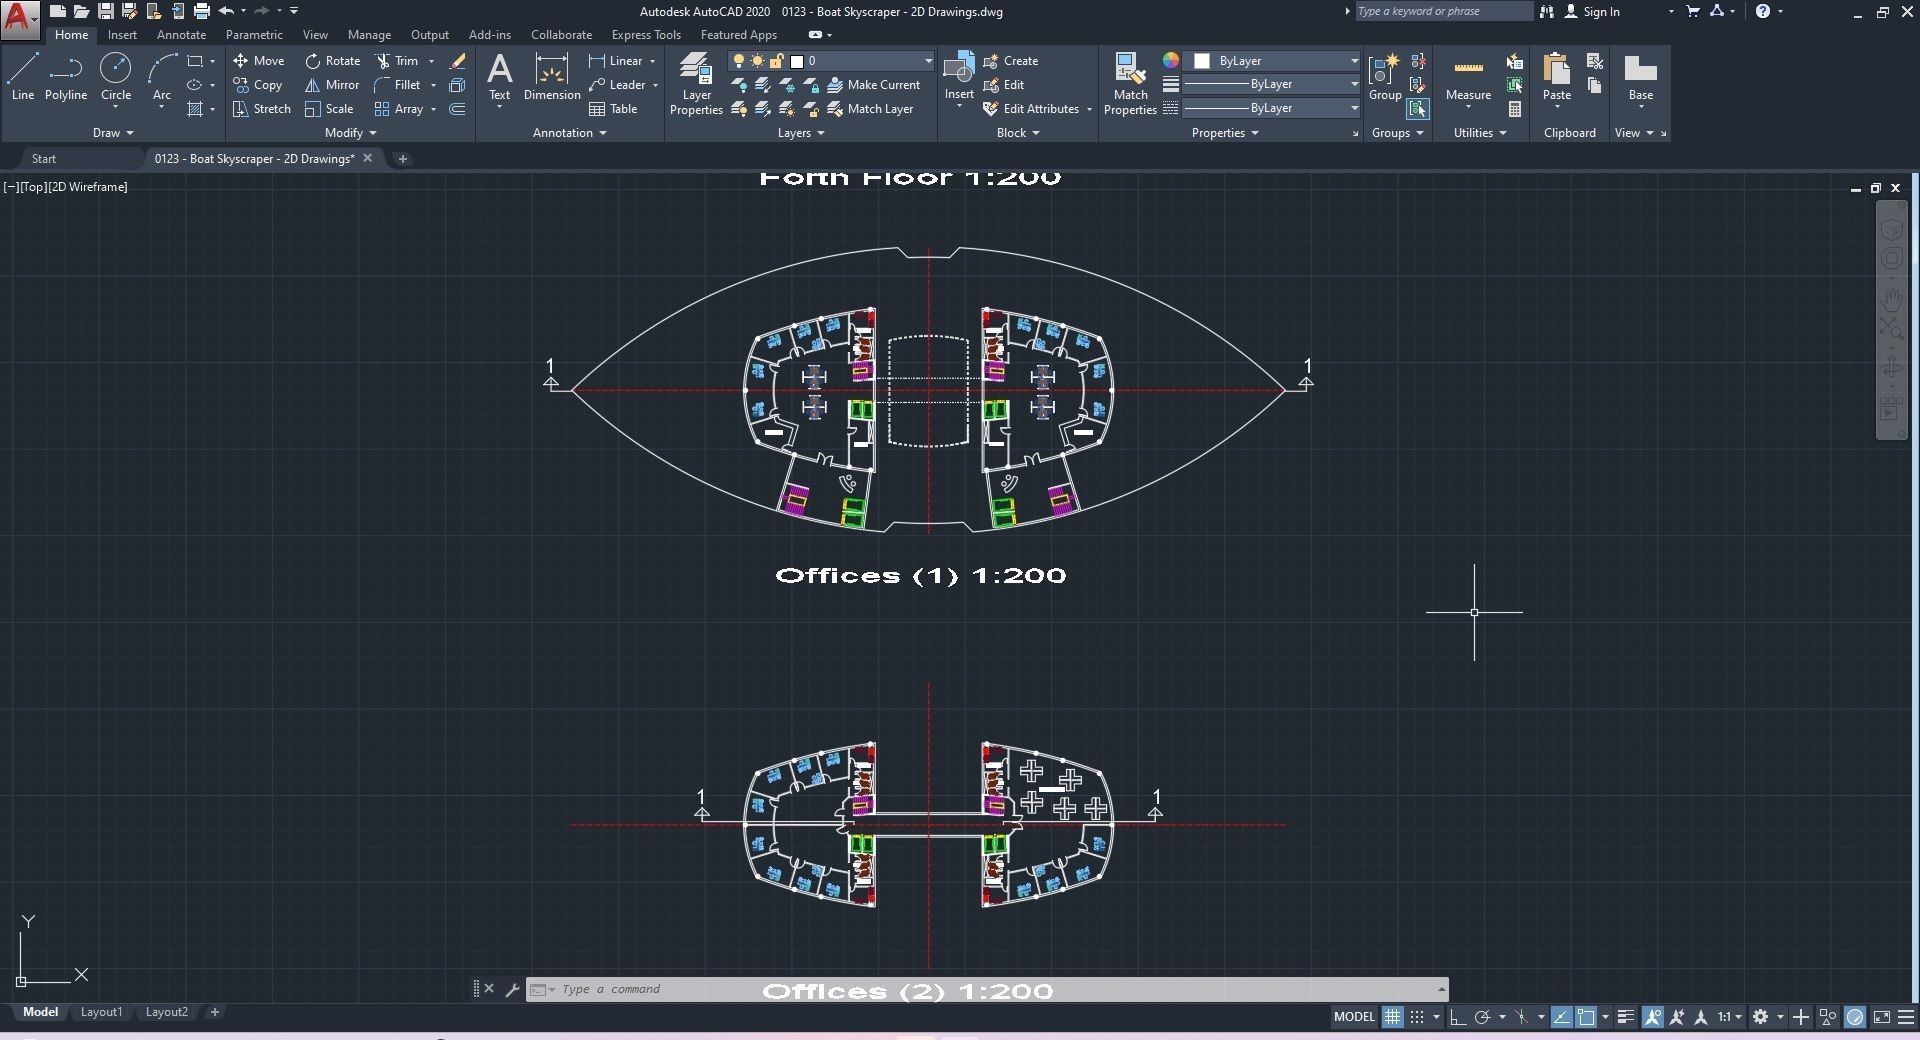Viewport: 1920px width, 1040px height.
Task: Toggle object snap tracking in status bar
Action: [x=1561, y=1017]
